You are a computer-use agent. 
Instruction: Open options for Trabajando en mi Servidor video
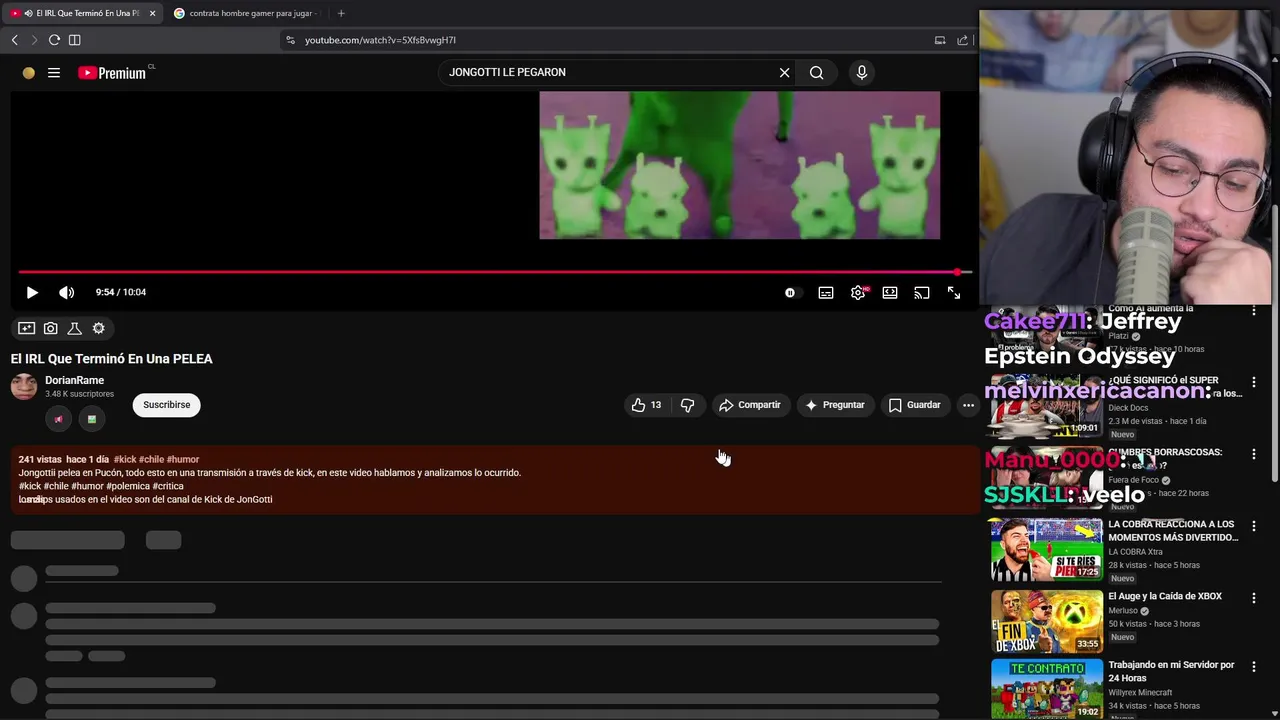pyautogui.click(x=1254, y=667)
